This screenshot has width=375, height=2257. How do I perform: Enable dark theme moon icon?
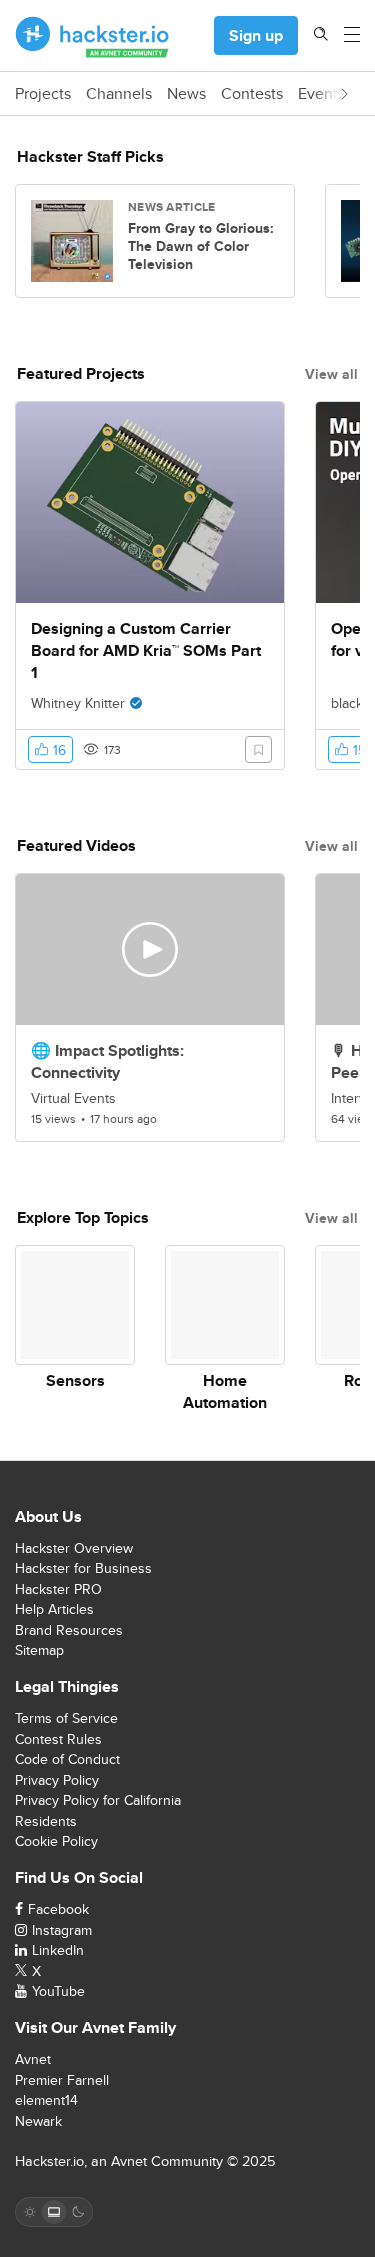pyautogui.click(x=78, y=2212)
